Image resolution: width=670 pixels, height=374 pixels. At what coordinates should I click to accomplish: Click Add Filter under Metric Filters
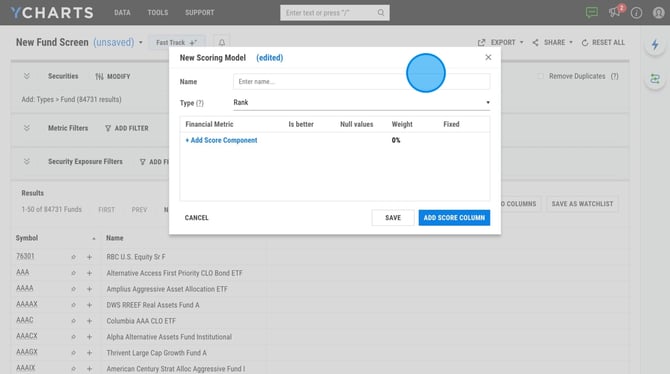[x=126, y=128]
